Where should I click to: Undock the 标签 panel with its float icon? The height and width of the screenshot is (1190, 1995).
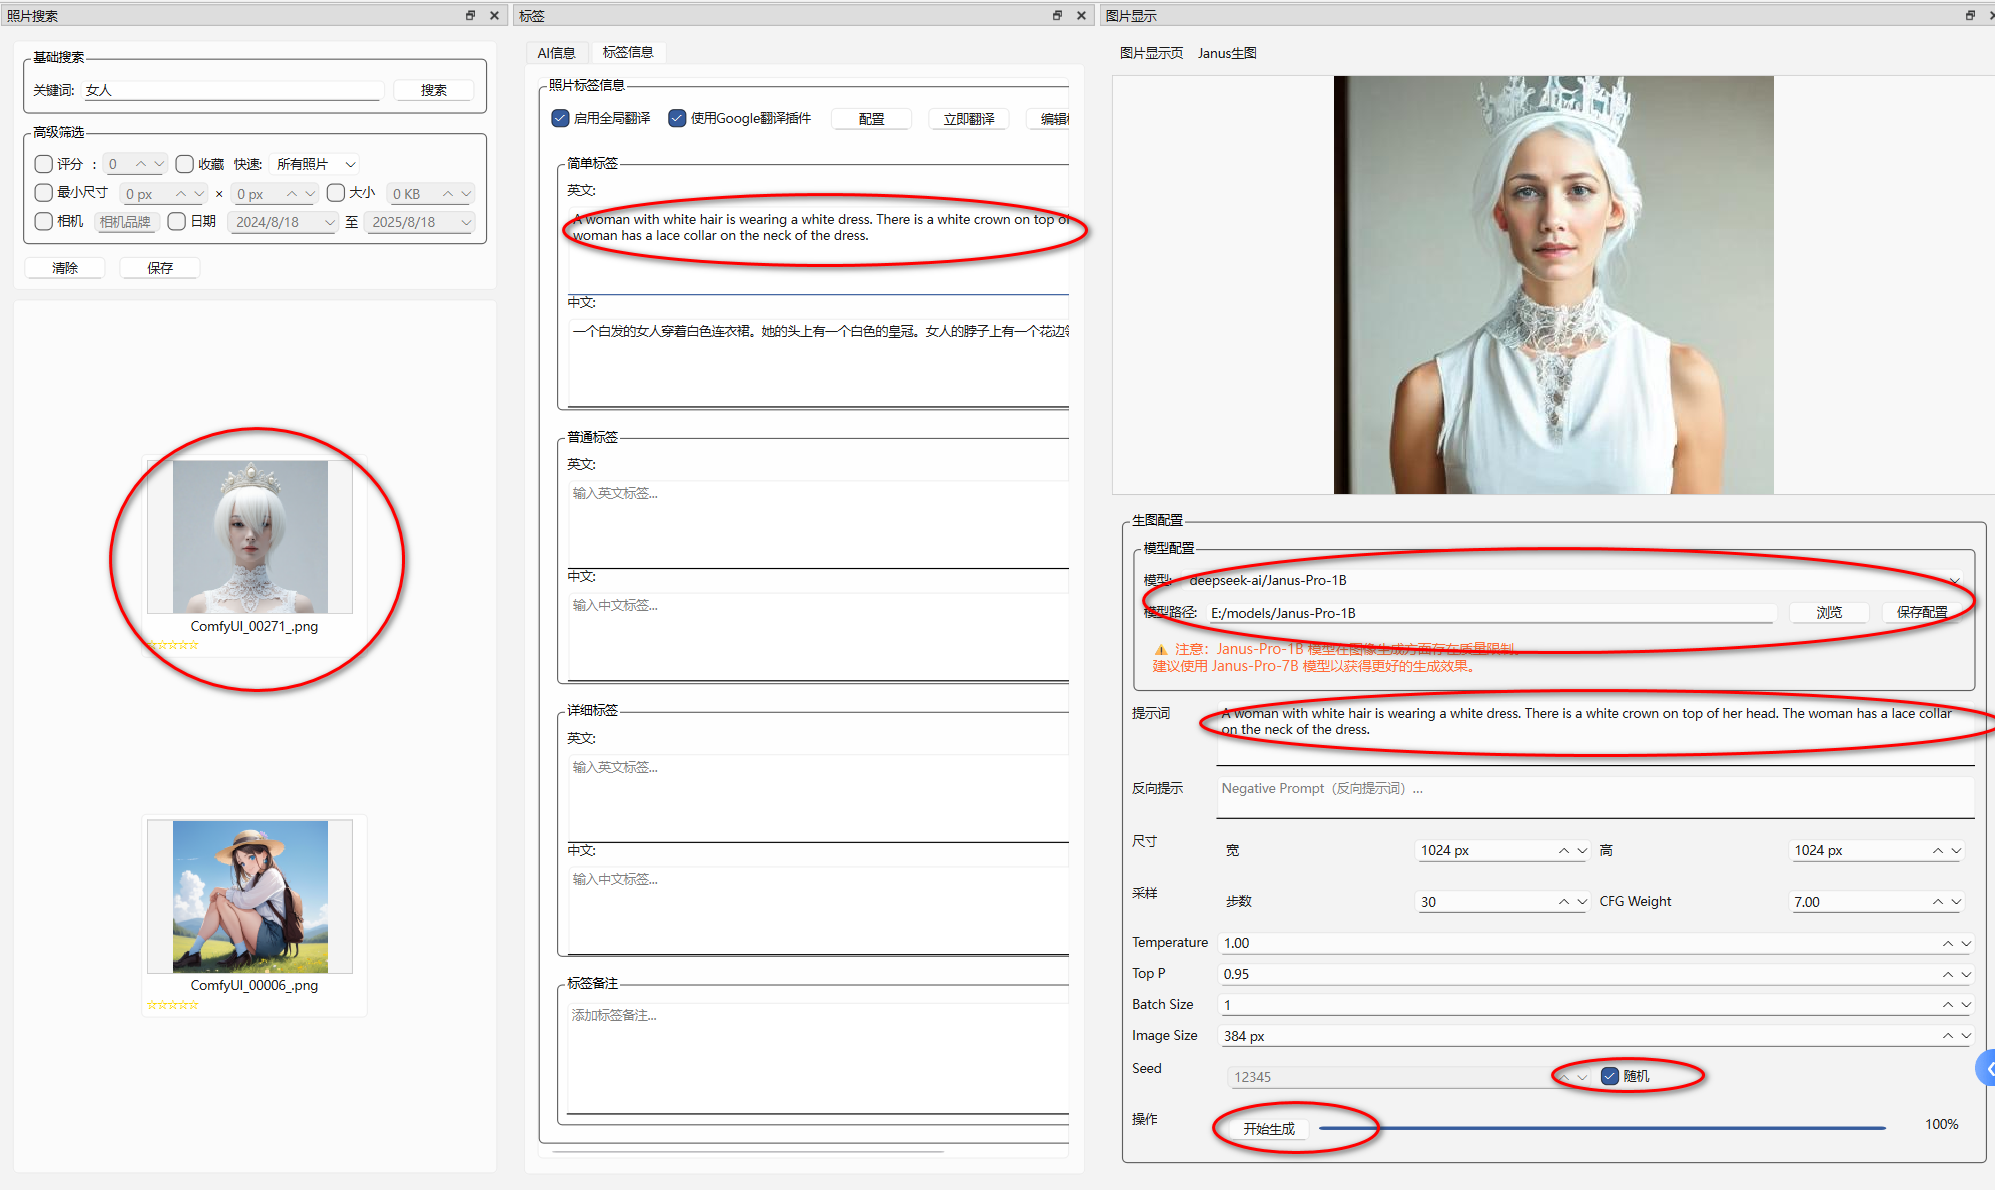pos(1057,15)
